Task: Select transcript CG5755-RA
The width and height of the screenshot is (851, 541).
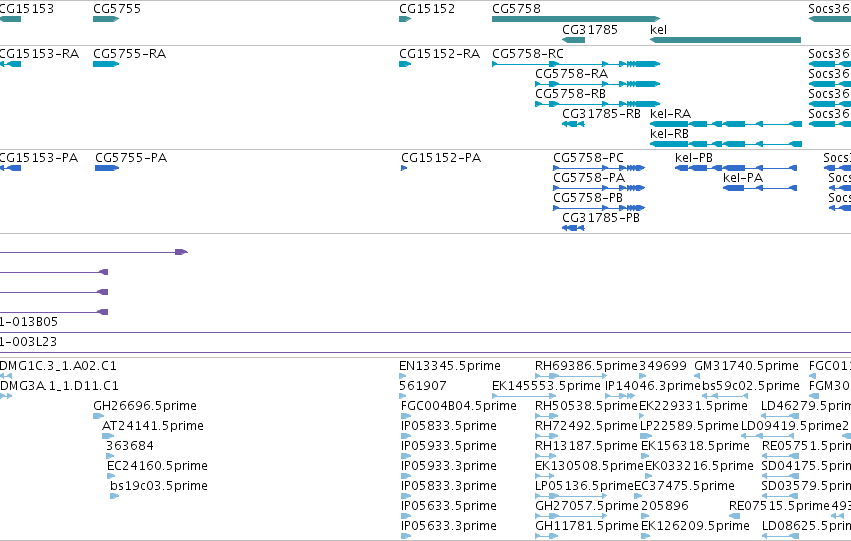Action: [129, 54]
